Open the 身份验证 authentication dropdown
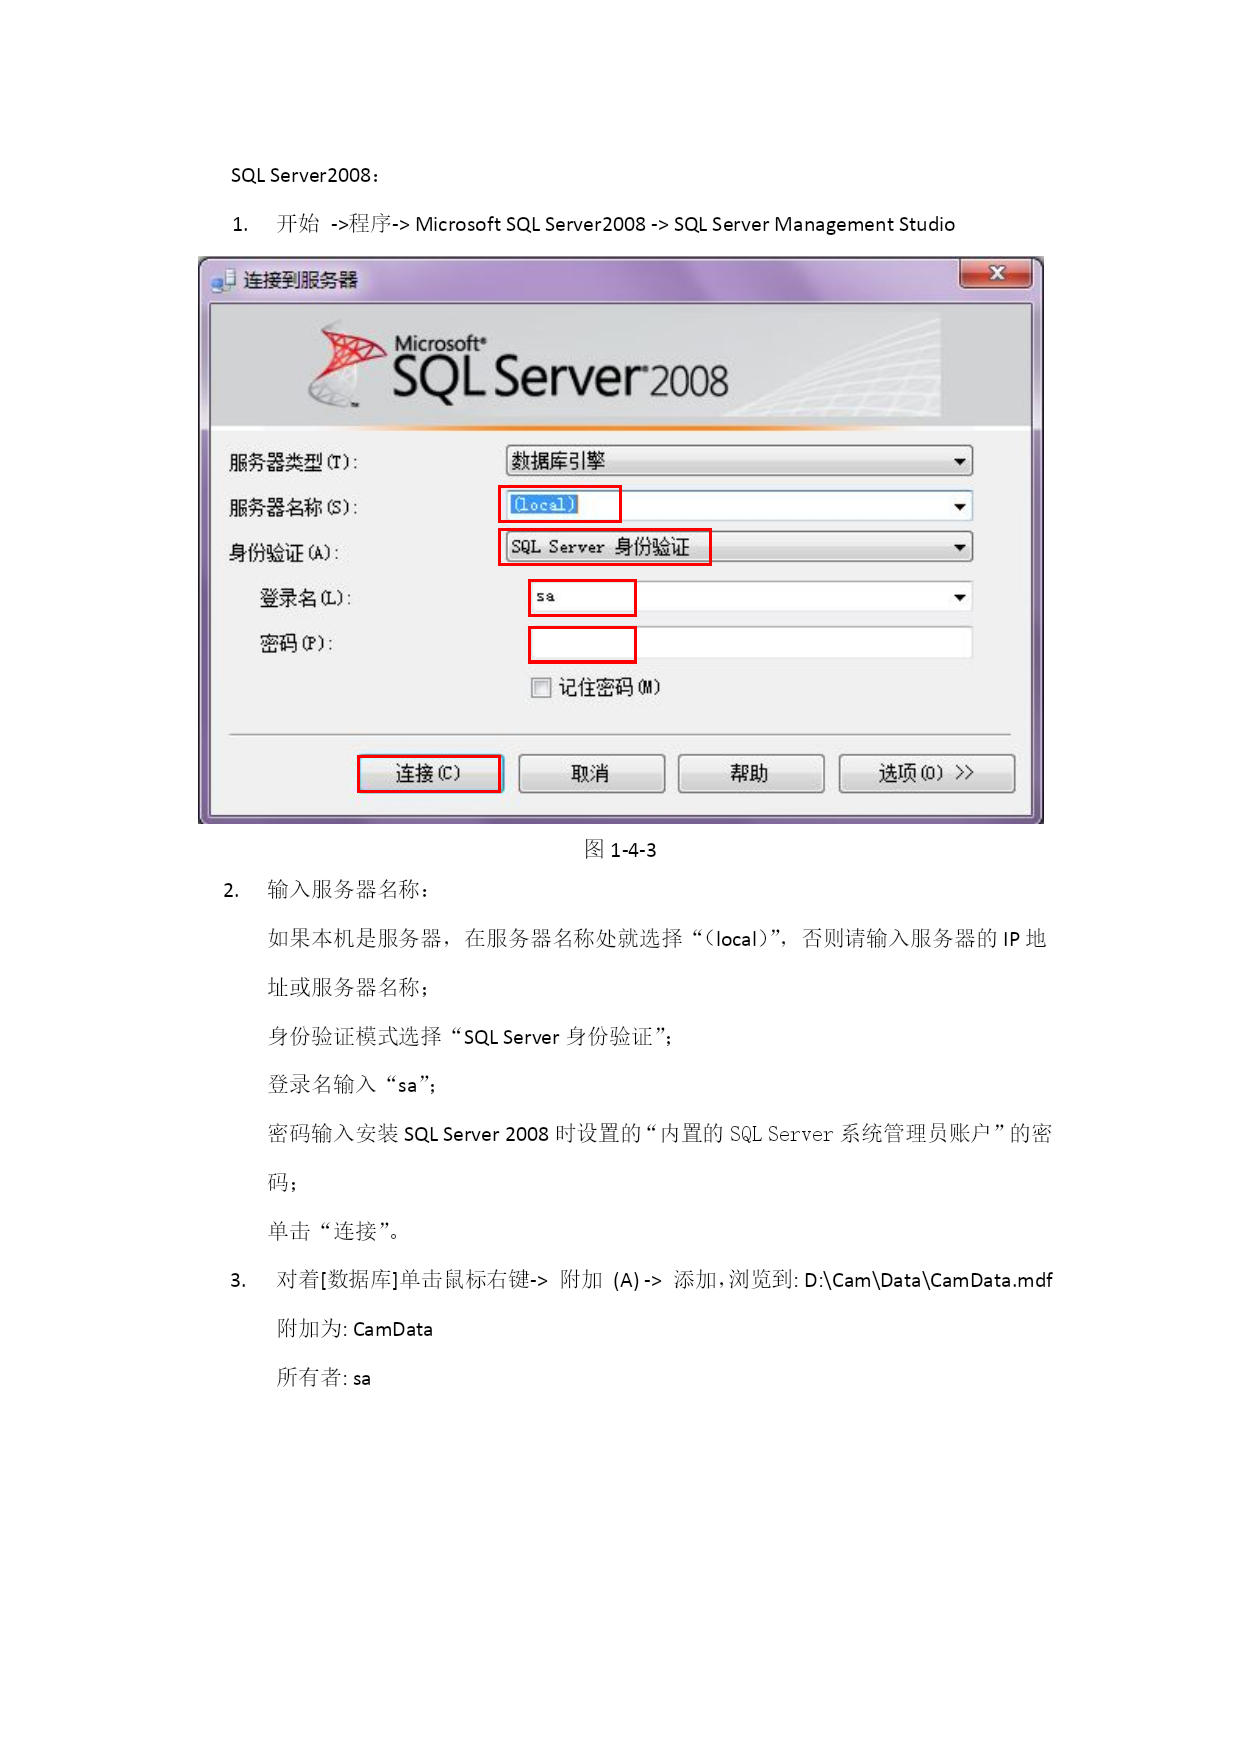This screenshot has width=1241, height=1754. tap(739, 547)
